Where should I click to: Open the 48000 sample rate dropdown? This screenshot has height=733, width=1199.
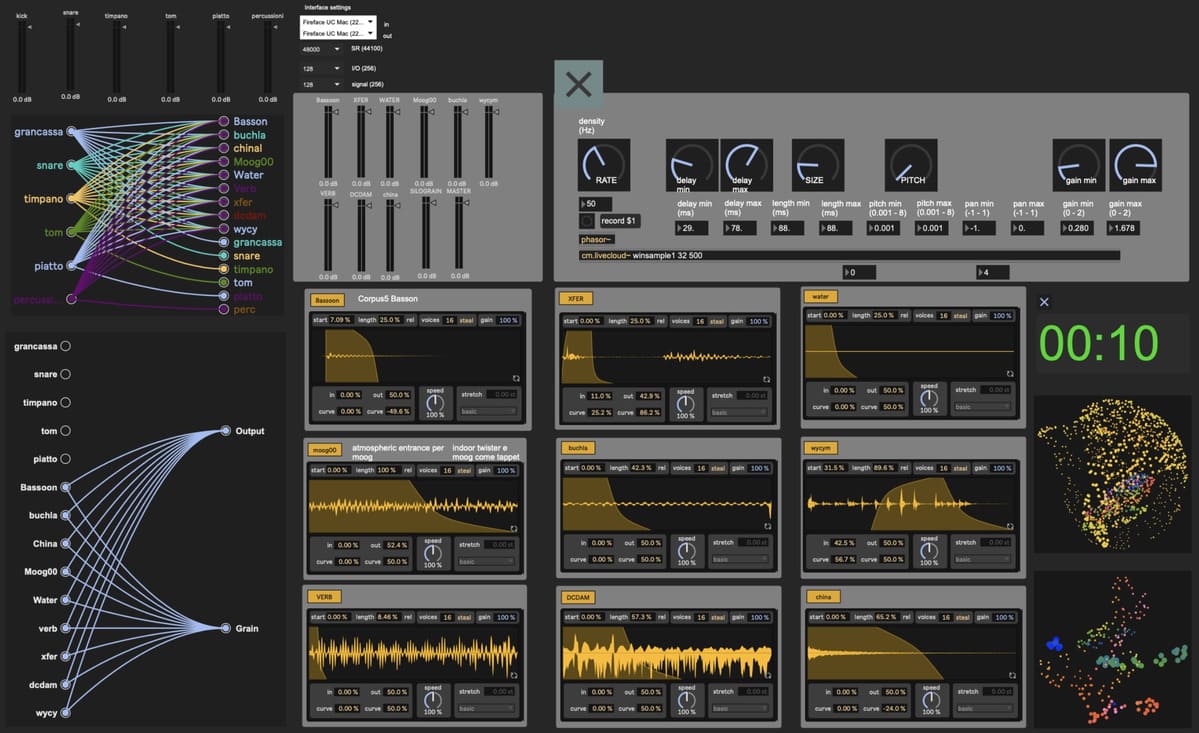321,49
